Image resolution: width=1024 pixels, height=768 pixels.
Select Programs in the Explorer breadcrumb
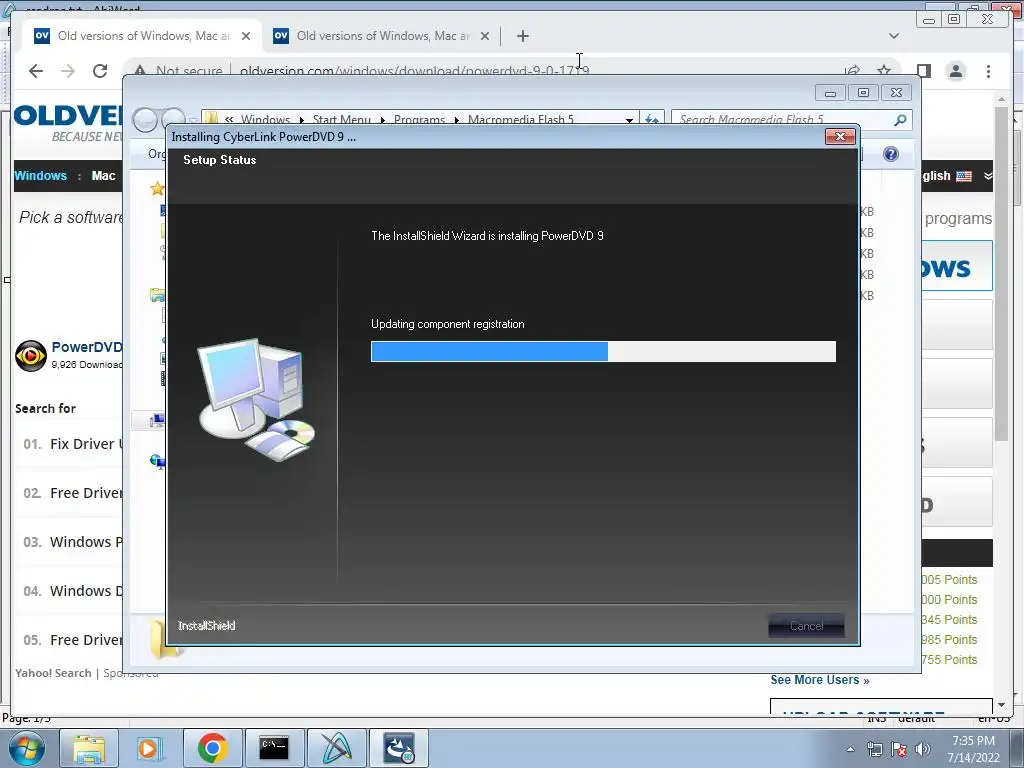pos(419,120)
